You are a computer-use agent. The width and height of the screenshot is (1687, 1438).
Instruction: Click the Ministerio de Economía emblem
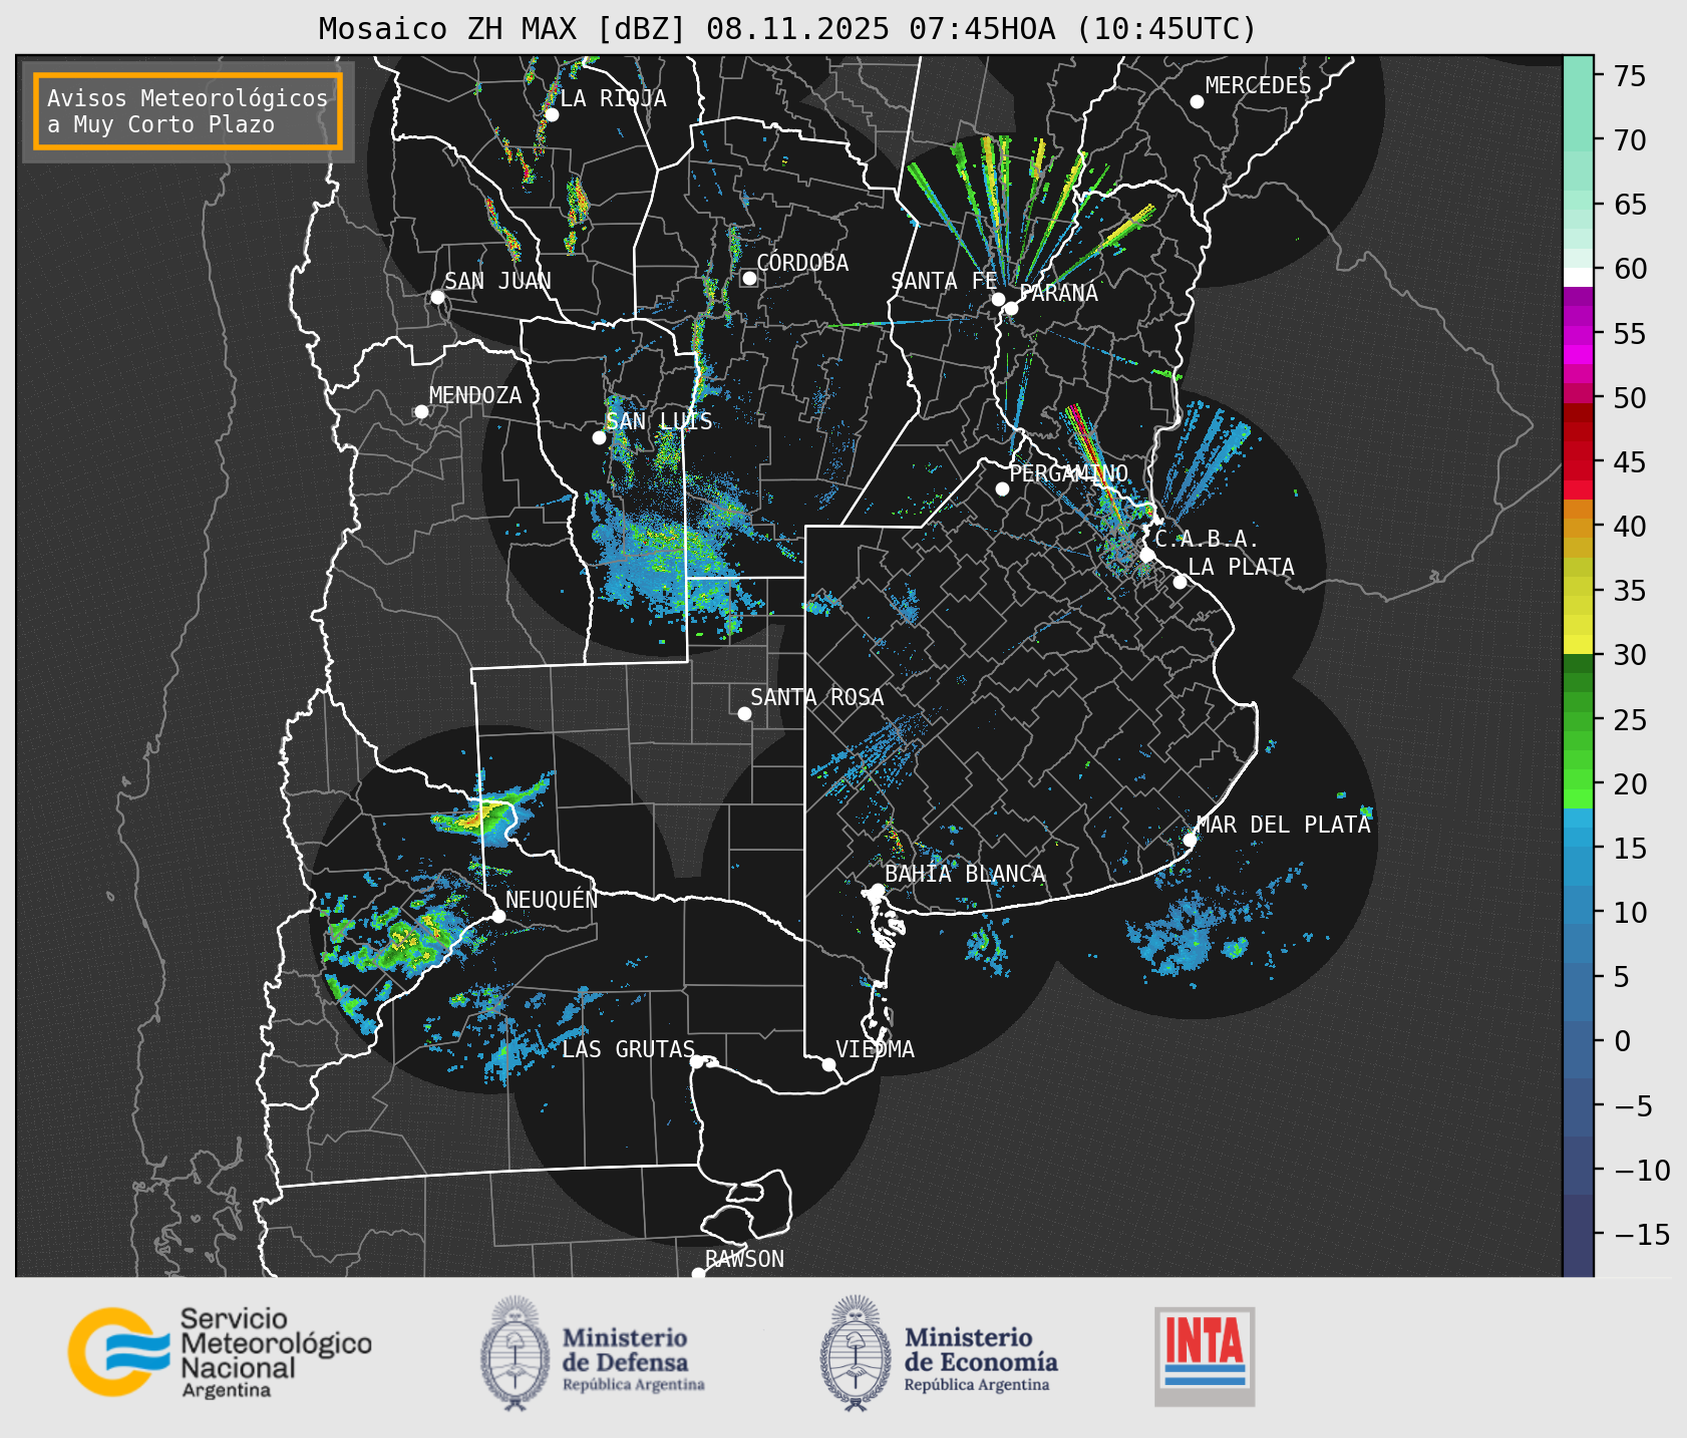click(854, 1353)
